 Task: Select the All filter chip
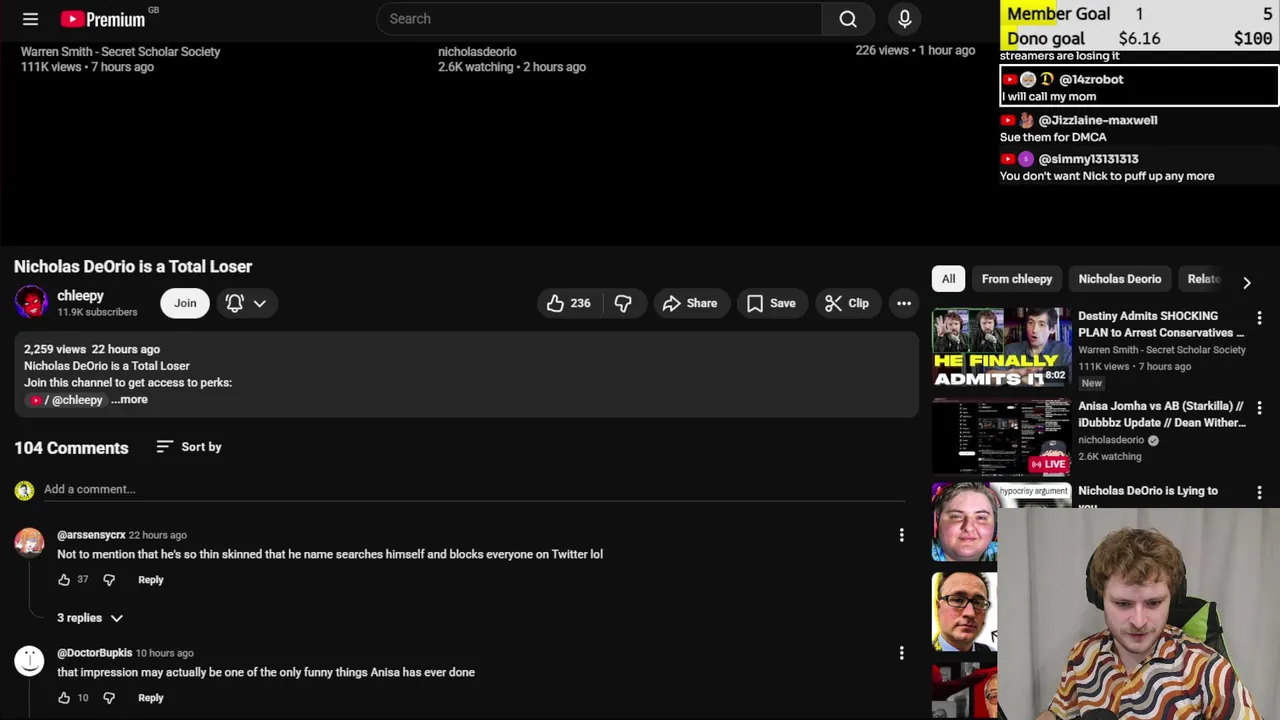[x=948, y=279]
